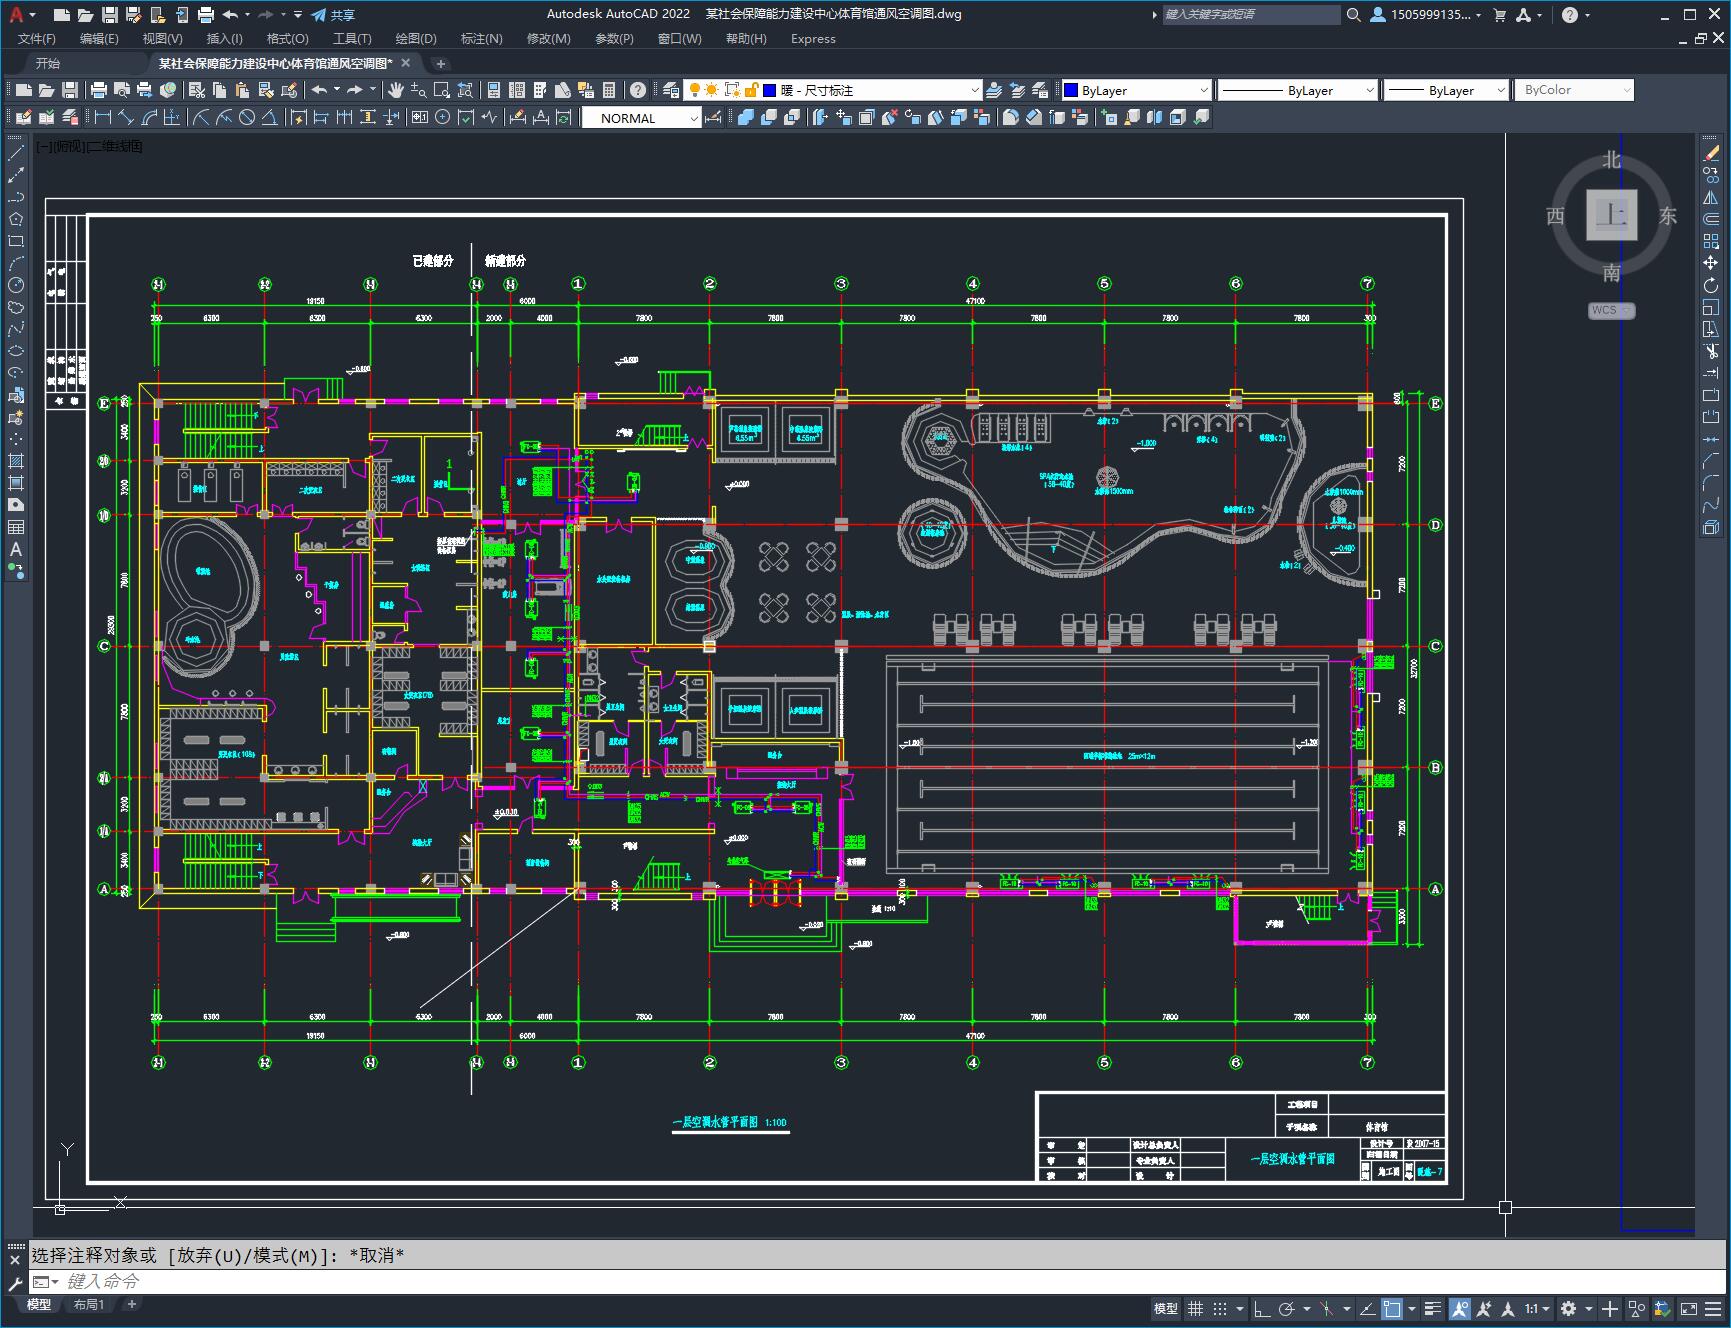
Task: Click the 模型 model space status button
Action: pos(1165,1308)
